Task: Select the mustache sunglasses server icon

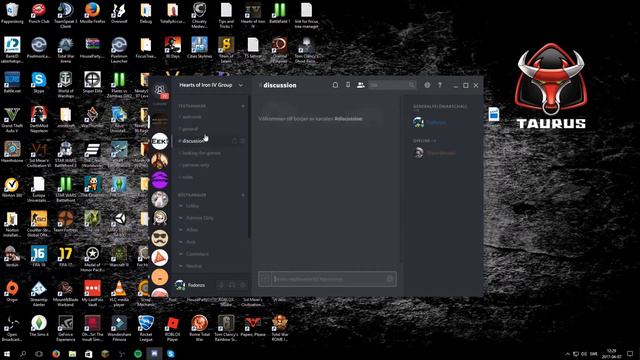Action: pyautogui.click(x=160, y=238)
